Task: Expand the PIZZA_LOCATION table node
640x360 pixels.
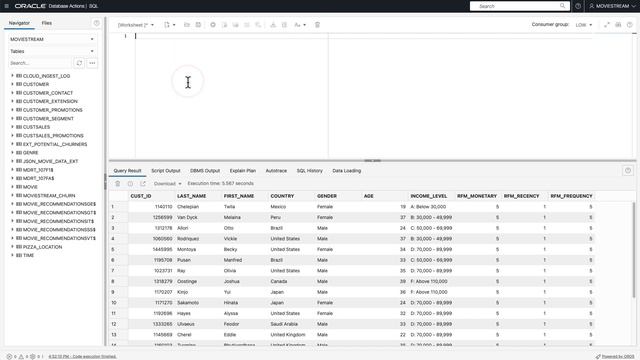Action: [x=12, y=247]
